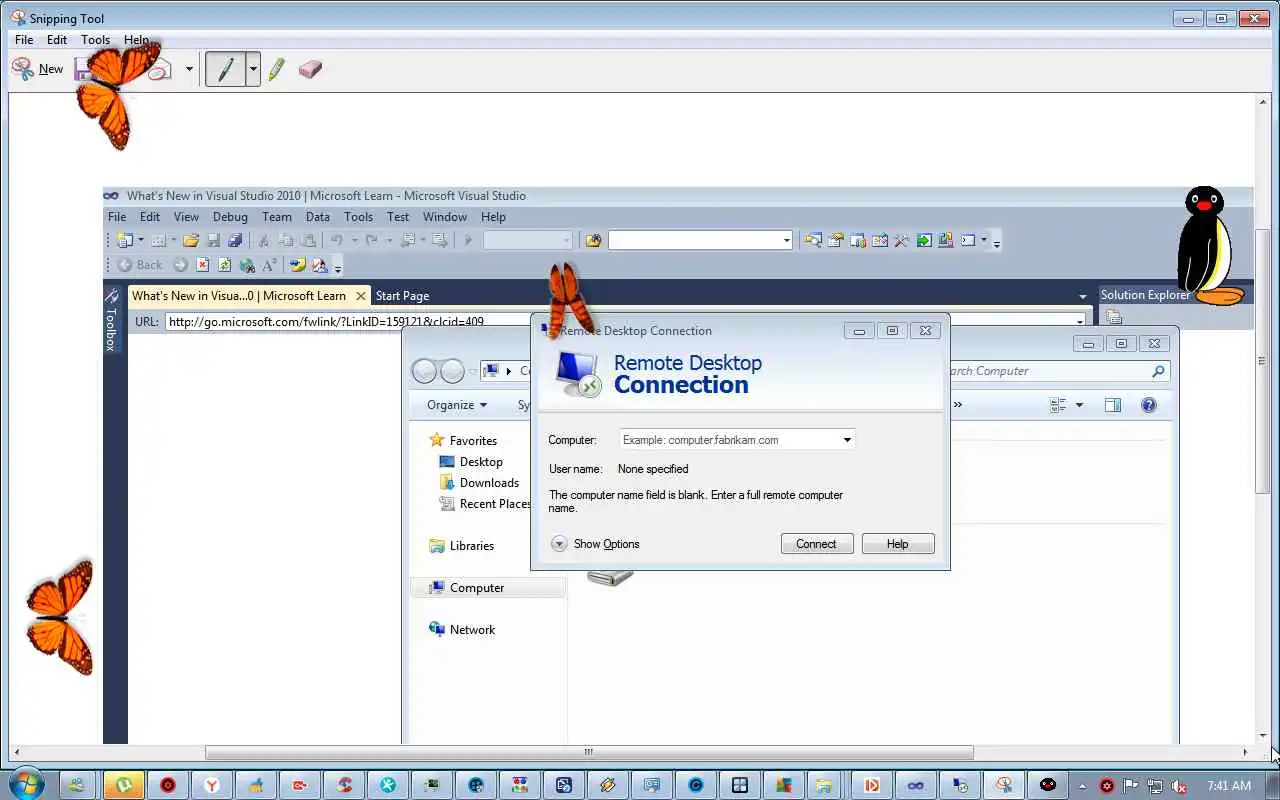1280x800 pixels.
Task: Click the Snipping Tool horizontal scrollbar
Action: coord(589,752)
